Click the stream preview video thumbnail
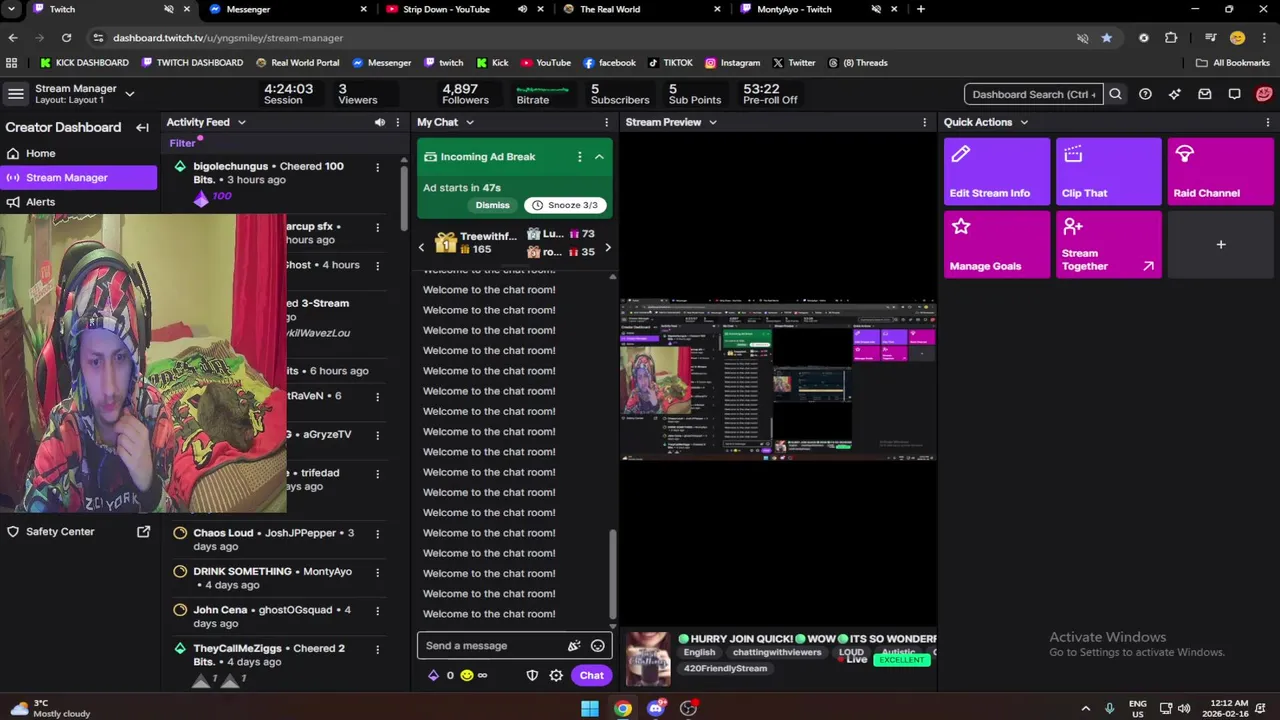1280x720 pixels. 778,379
